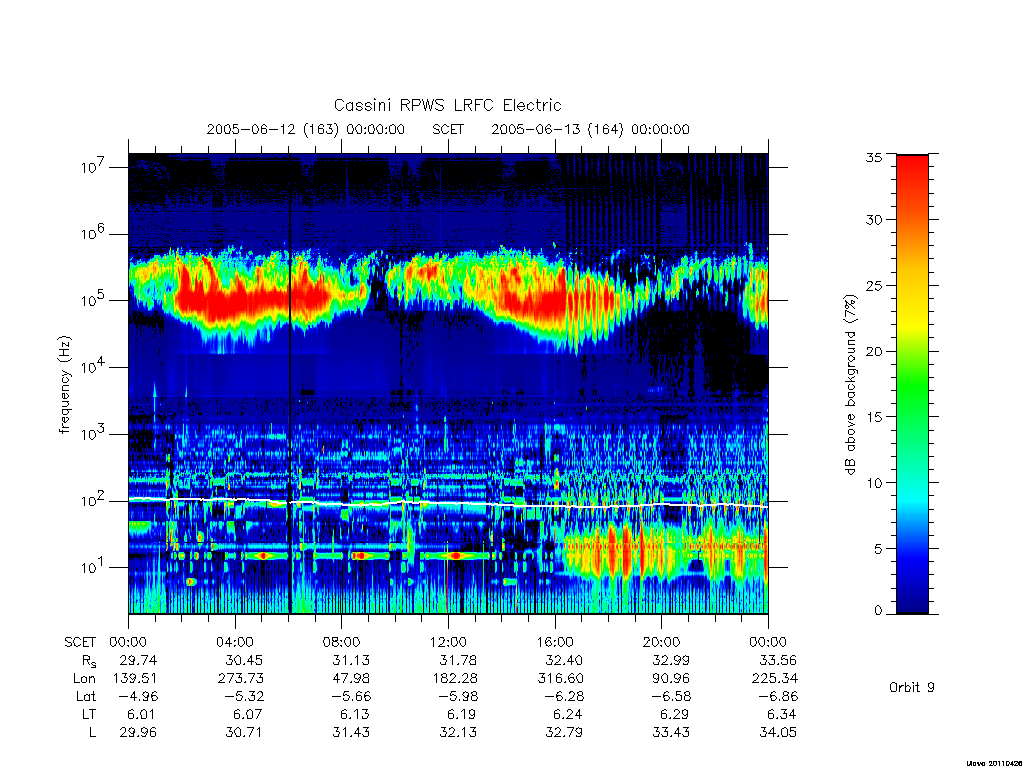
Task: Click the Rs value '33.56'
Action: point(778,660)
